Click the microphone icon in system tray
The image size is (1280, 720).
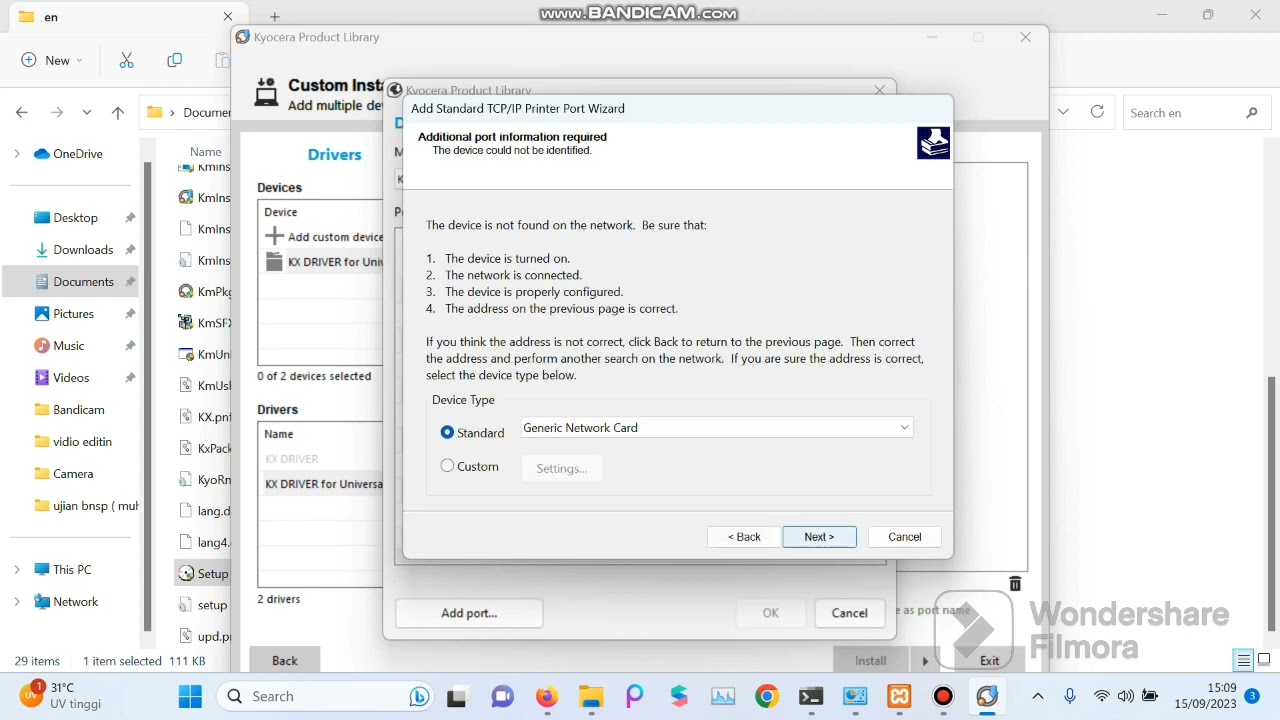(1070, 697)
